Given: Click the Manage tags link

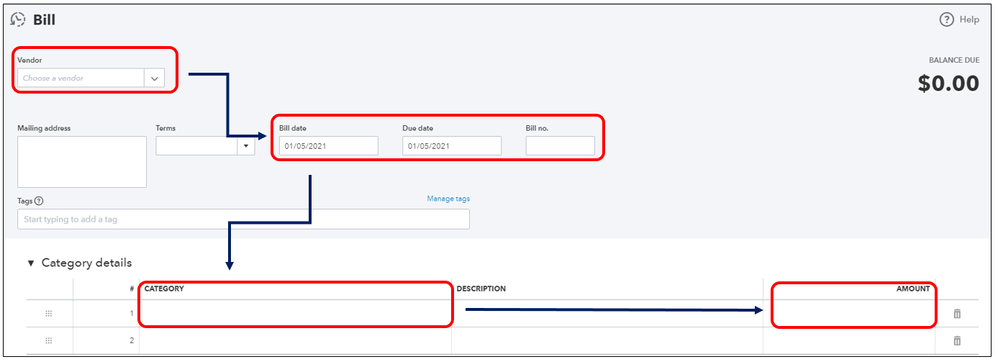Looking at the screenshot, I should [448, 198].
